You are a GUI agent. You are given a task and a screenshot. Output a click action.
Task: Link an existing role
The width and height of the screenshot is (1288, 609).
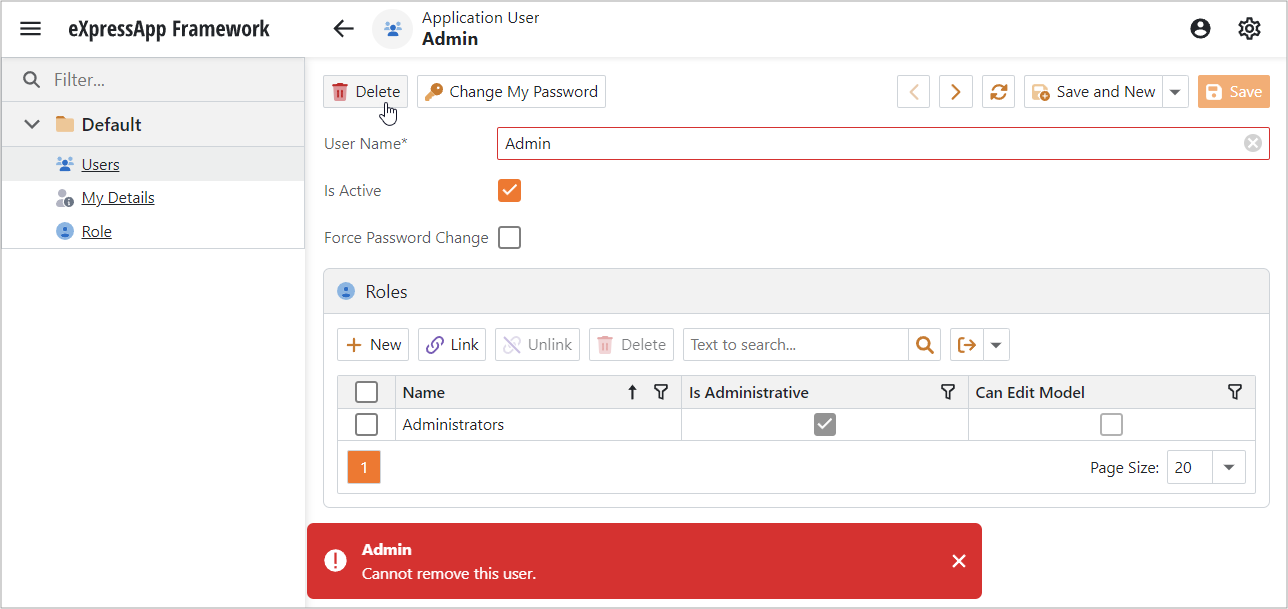coord(452,344)
